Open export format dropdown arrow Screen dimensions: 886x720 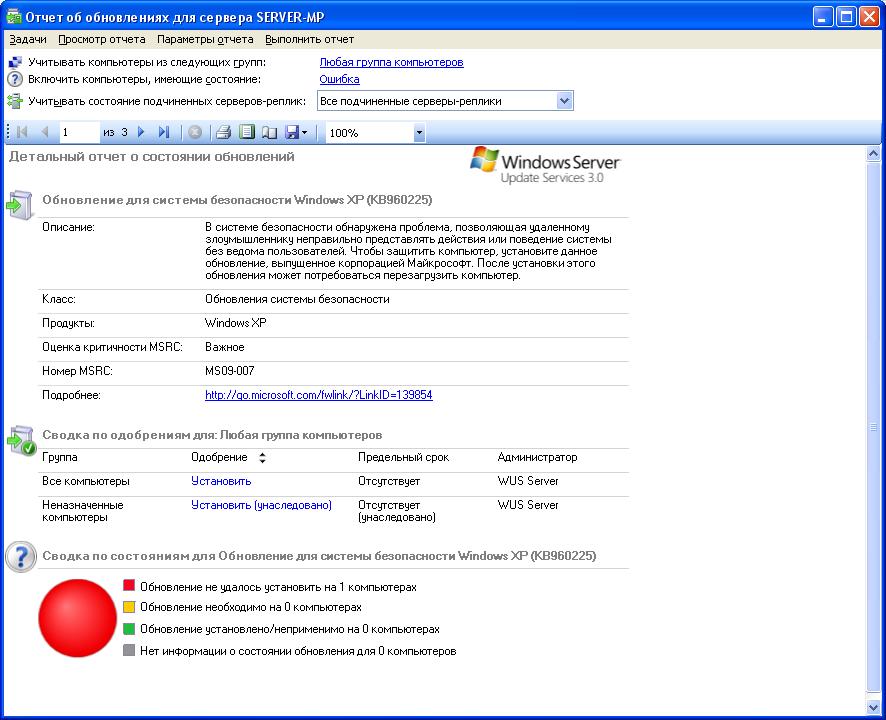(x=305, y=133)
